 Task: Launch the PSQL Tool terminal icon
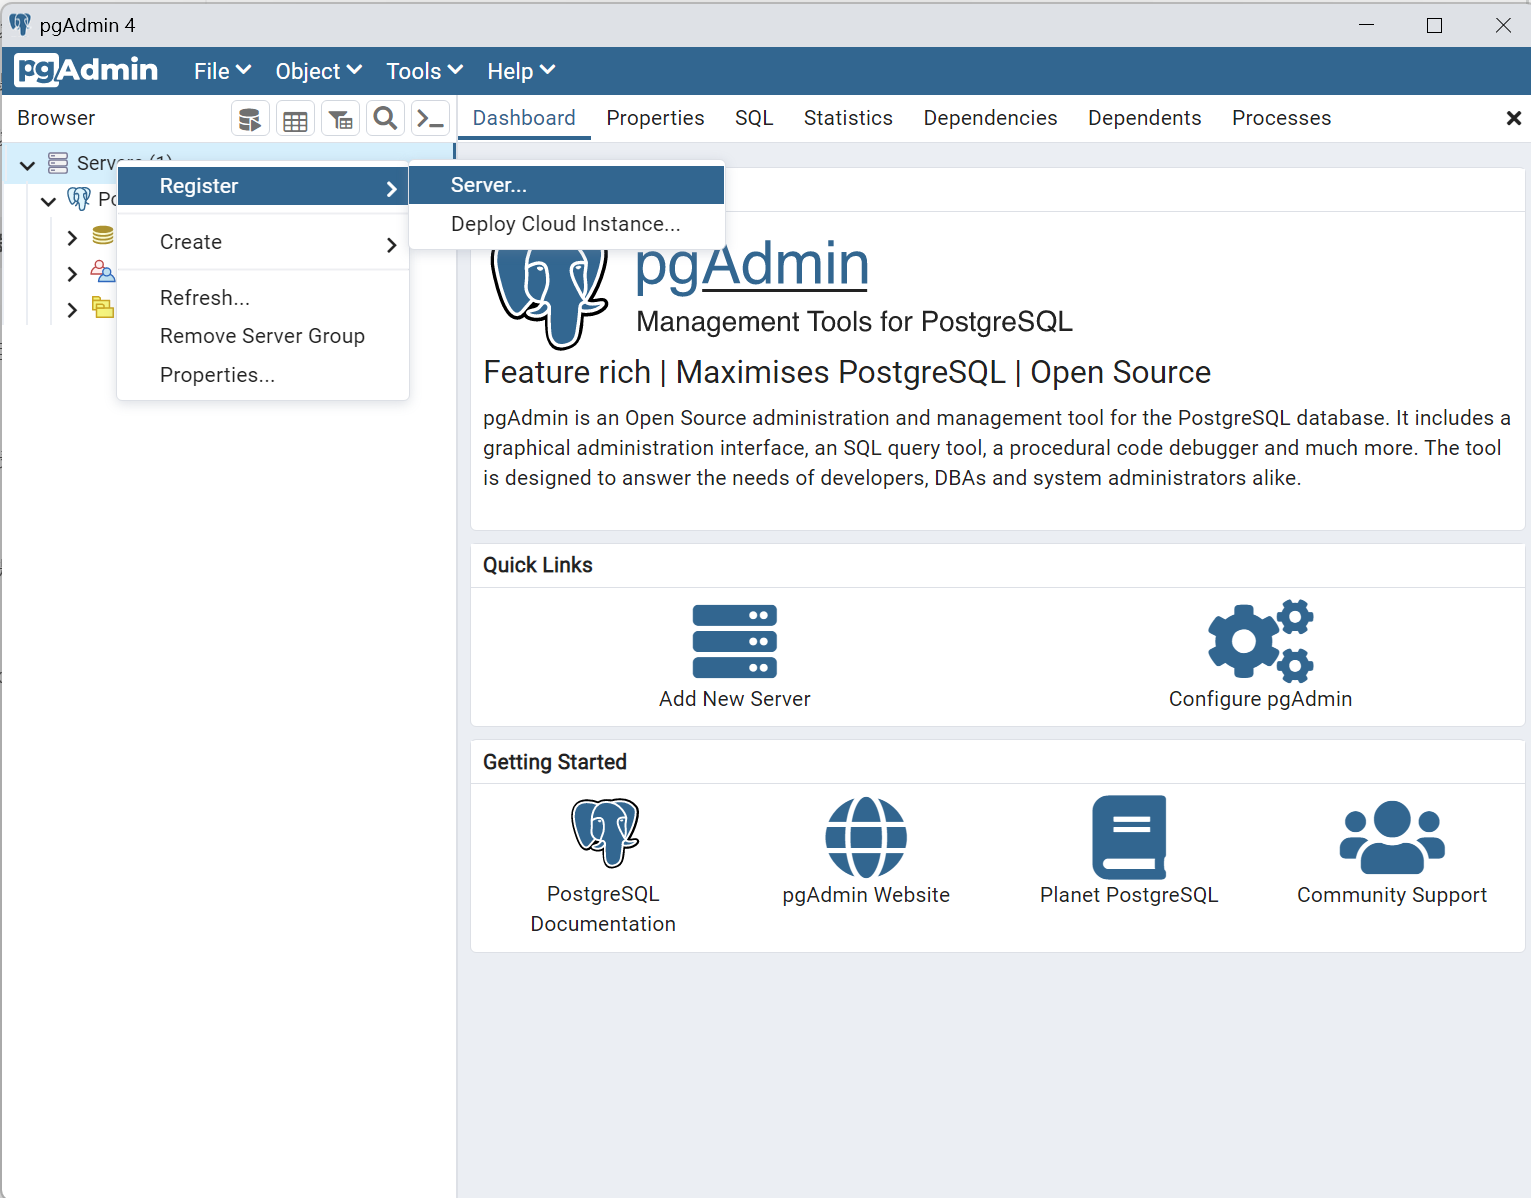430,119
